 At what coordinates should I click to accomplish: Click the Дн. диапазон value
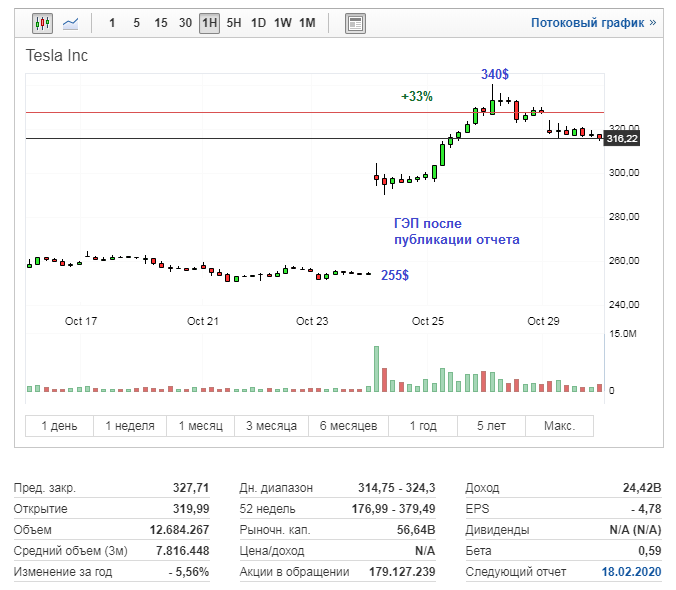(x=397, y=488)
